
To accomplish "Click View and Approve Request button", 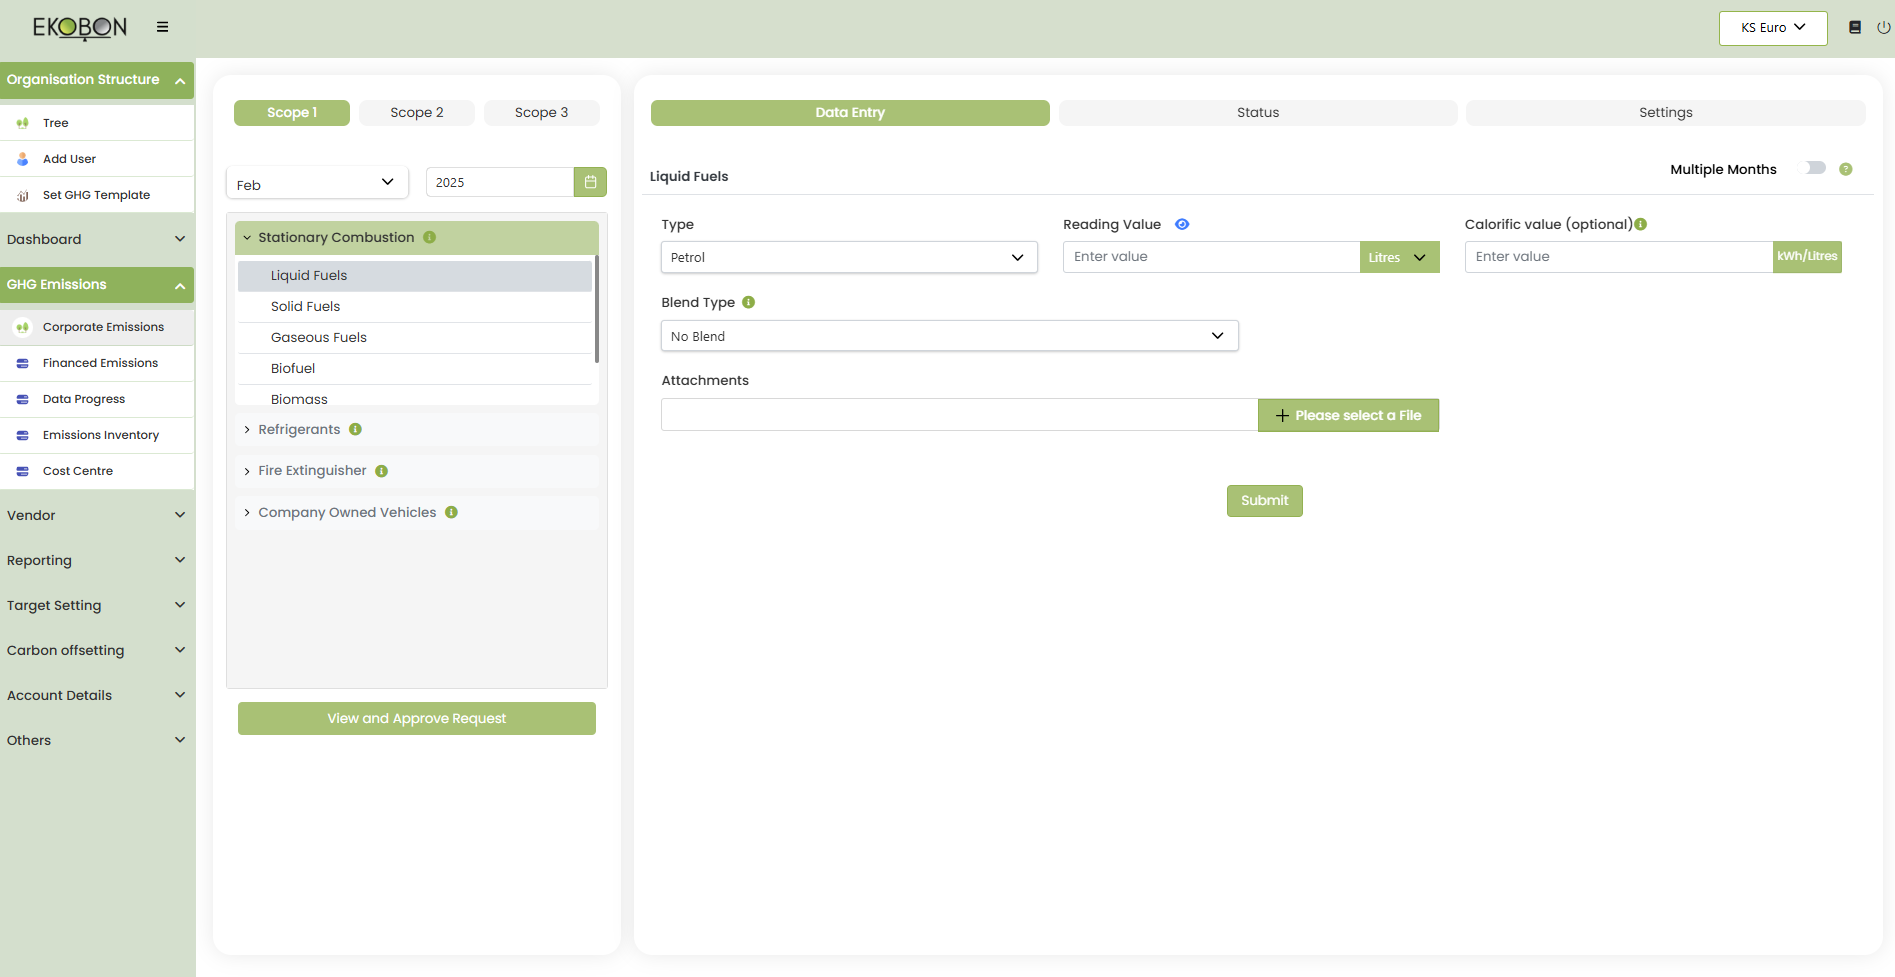I will click(416, 718).
